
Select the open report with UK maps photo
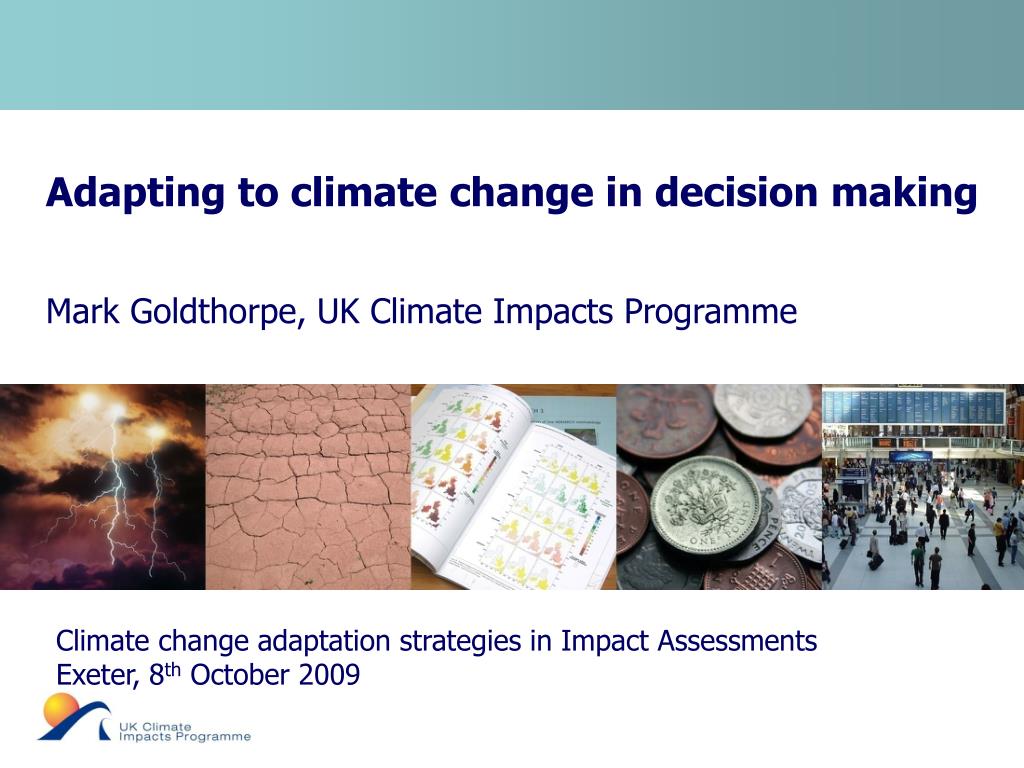(513, 487)
